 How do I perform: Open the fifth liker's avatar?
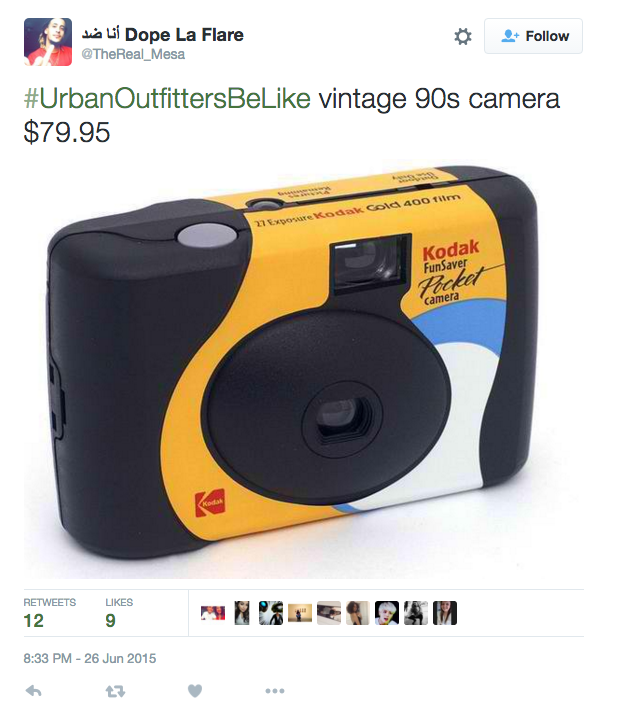(329, 613)
